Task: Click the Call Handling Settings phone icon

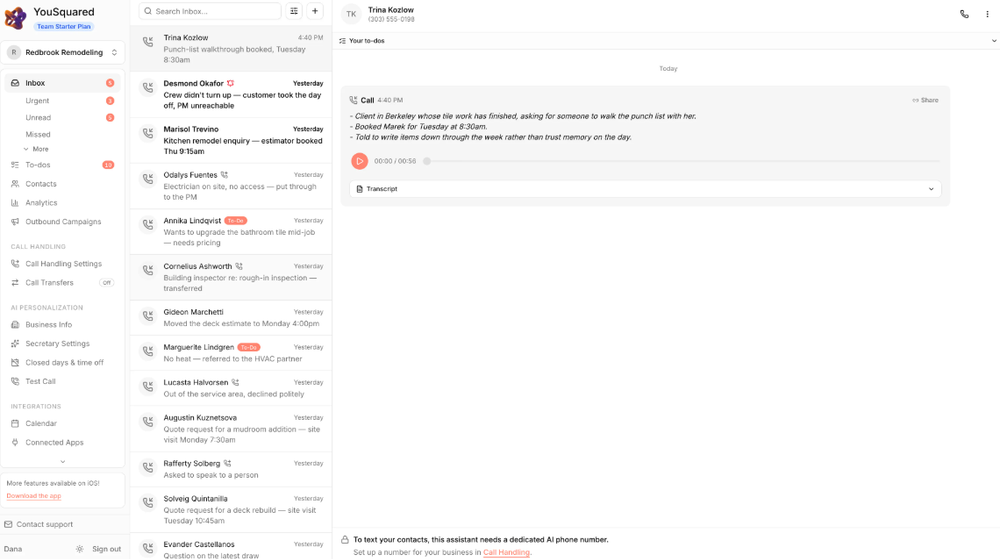Action: pos(15,264)
